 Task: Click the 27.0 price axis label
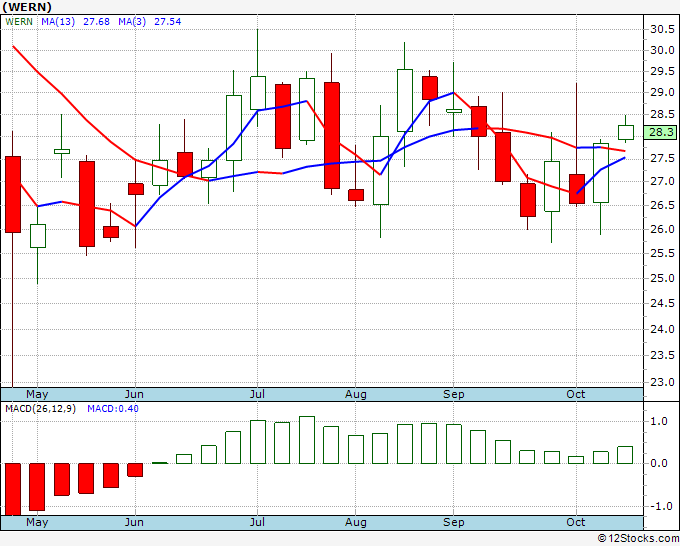click(662, 181)
